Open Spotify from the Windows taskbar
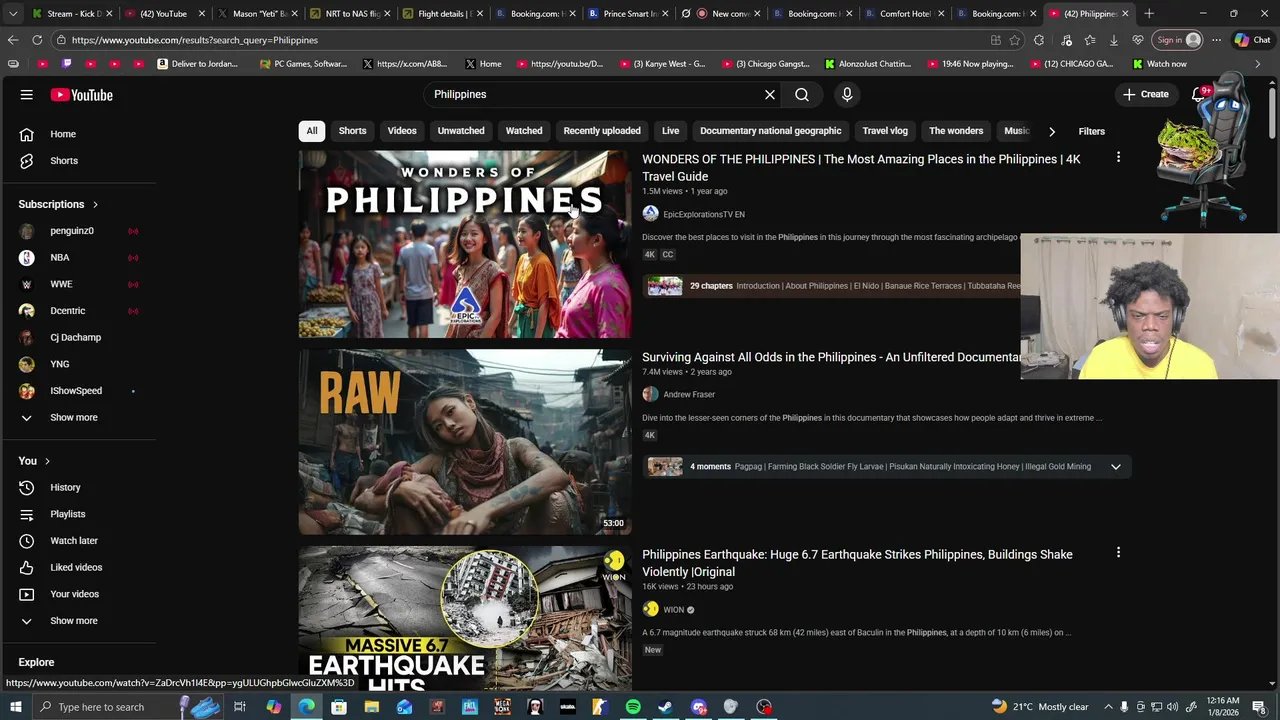This screenshot has height=720, width=1280. pyautogui.click(x=633, y=707)
